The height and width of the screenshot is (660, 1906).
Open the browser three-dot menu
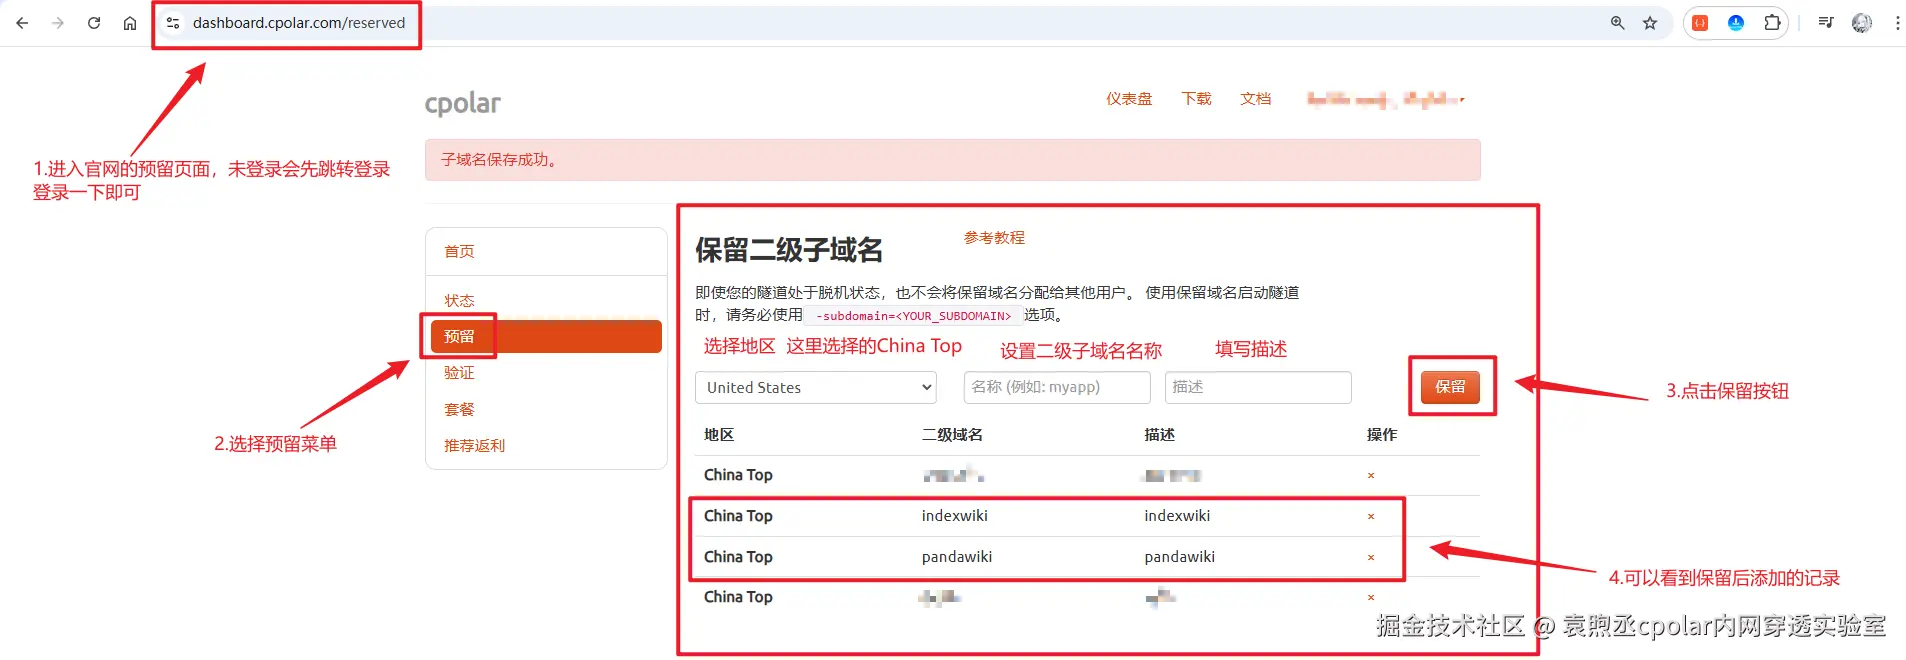point(1897,23)
